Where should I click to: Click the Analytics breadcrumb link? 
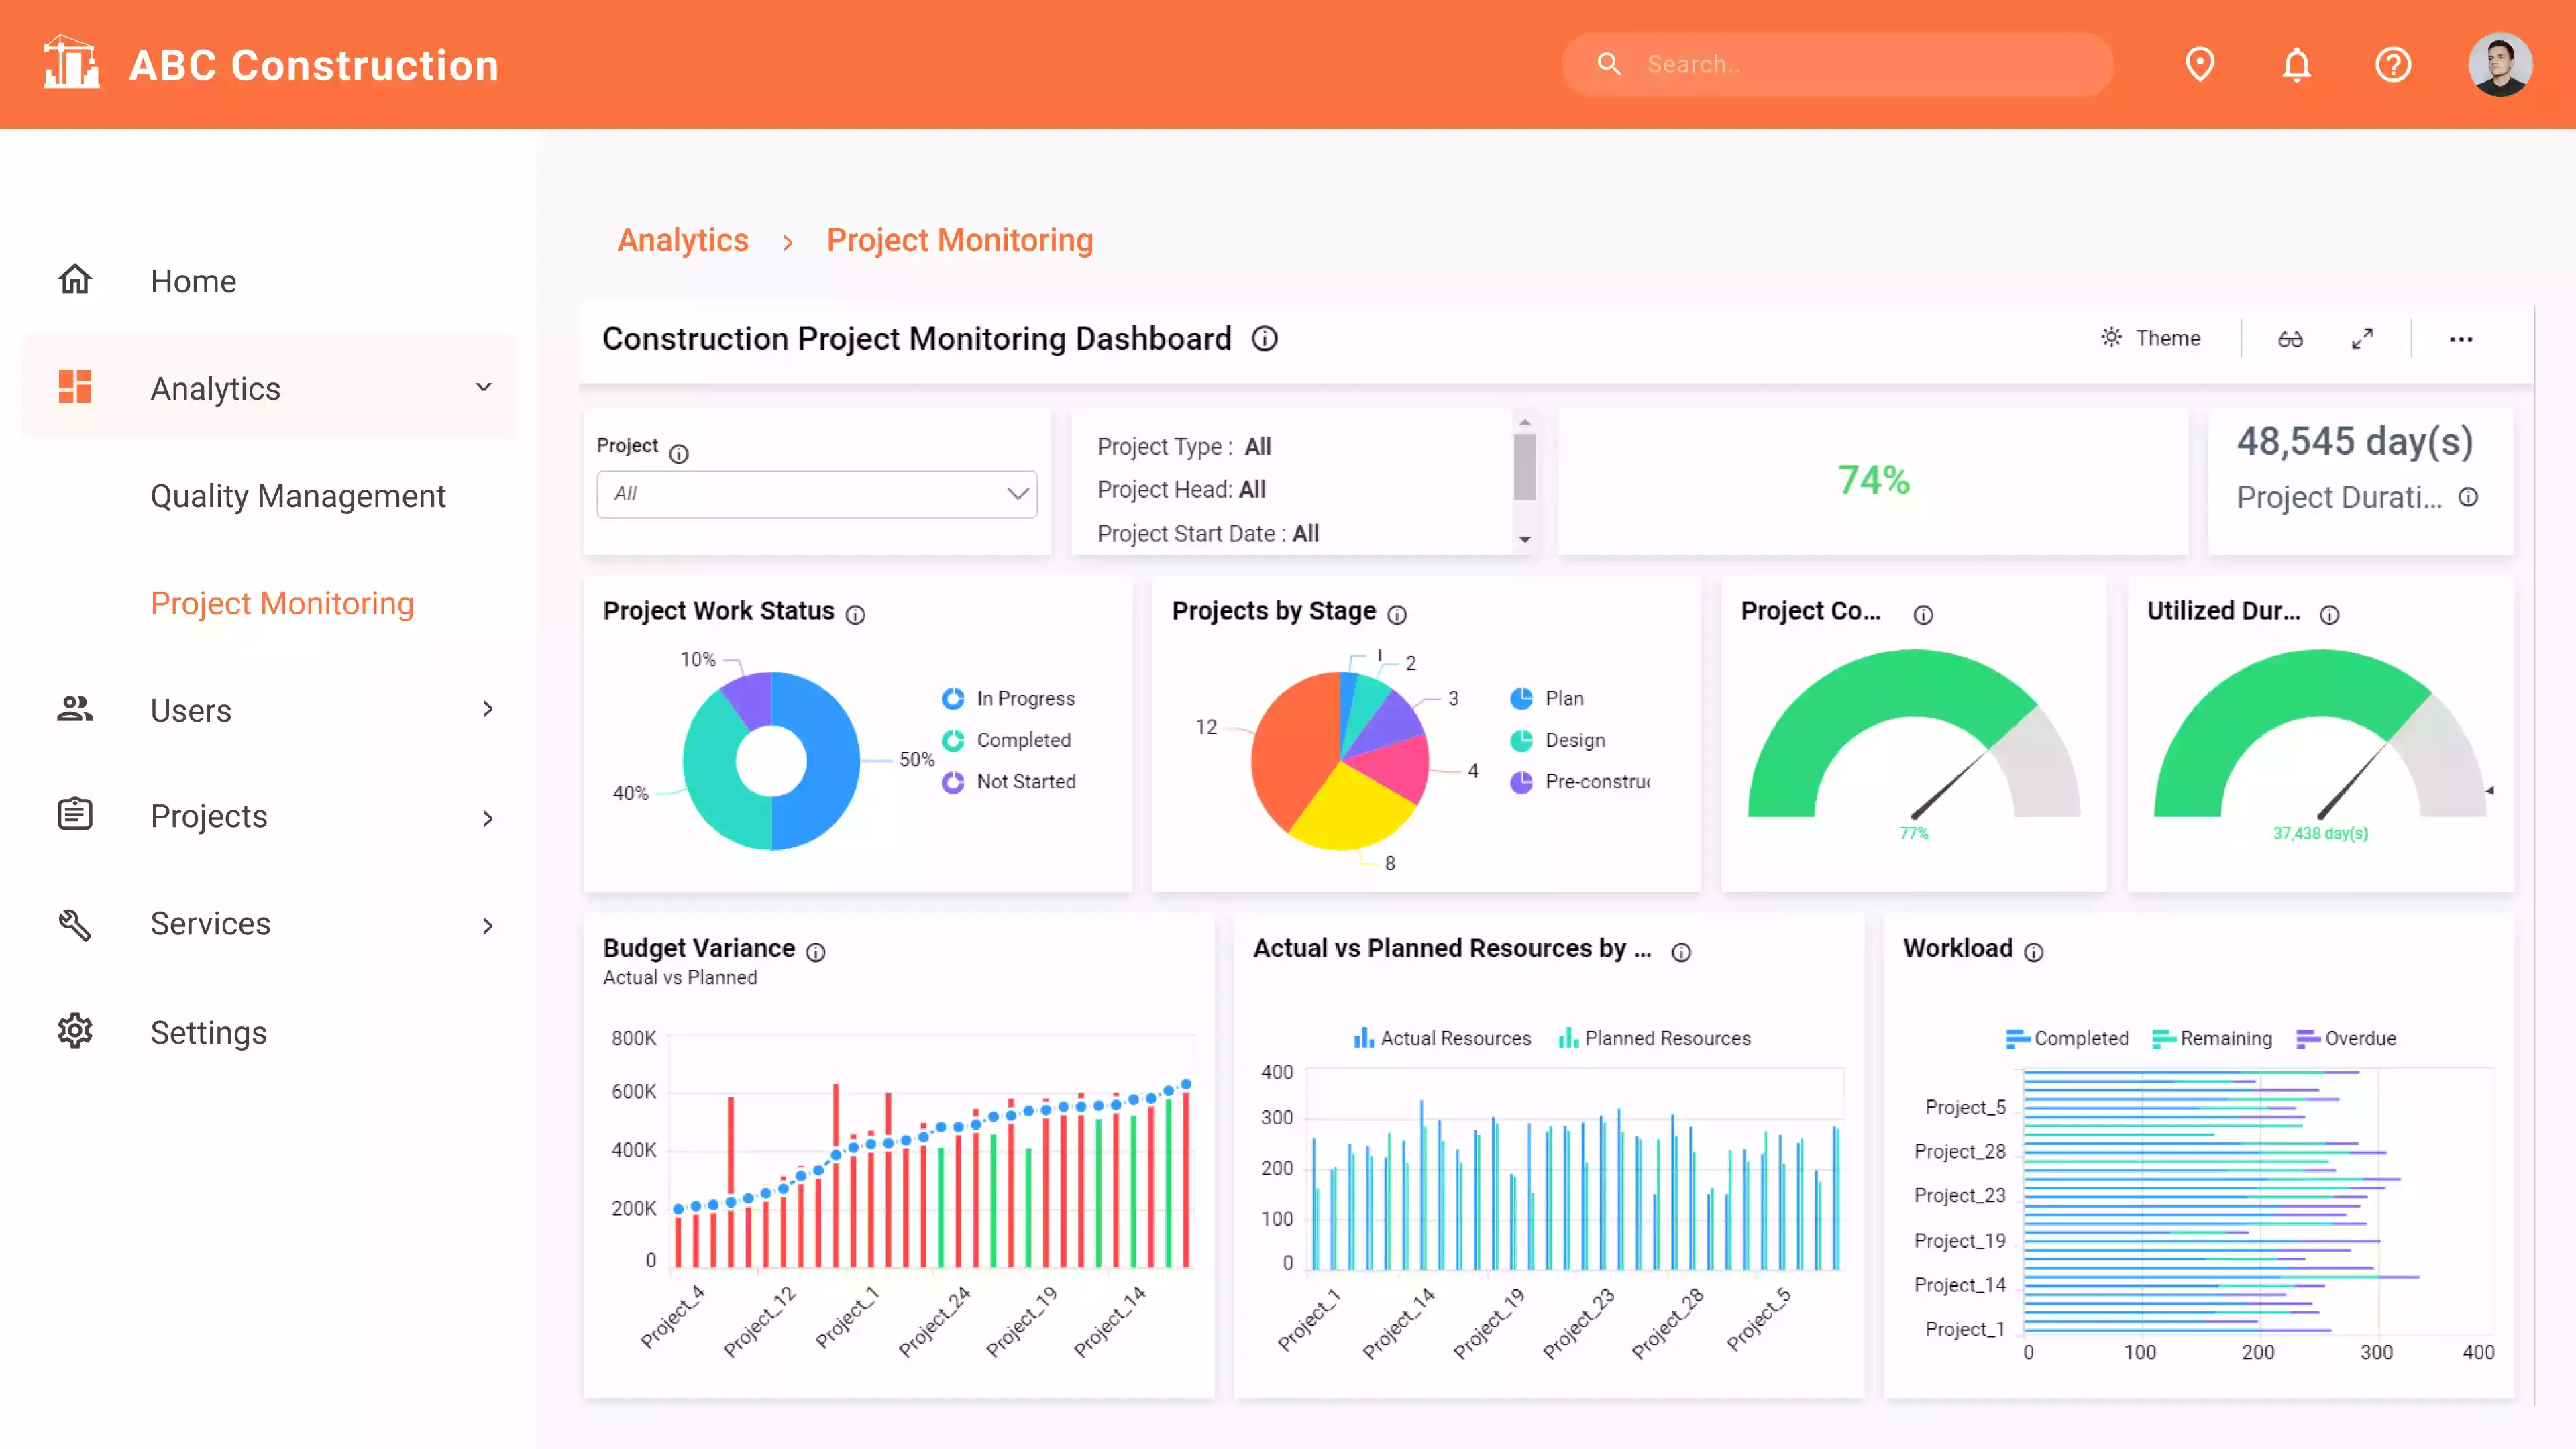click(x=683, y=240)
